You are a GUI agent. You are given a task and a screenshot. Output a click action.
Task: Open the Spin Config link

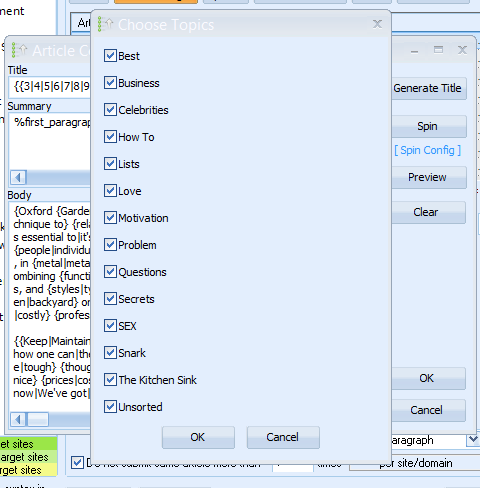[427, 150]
